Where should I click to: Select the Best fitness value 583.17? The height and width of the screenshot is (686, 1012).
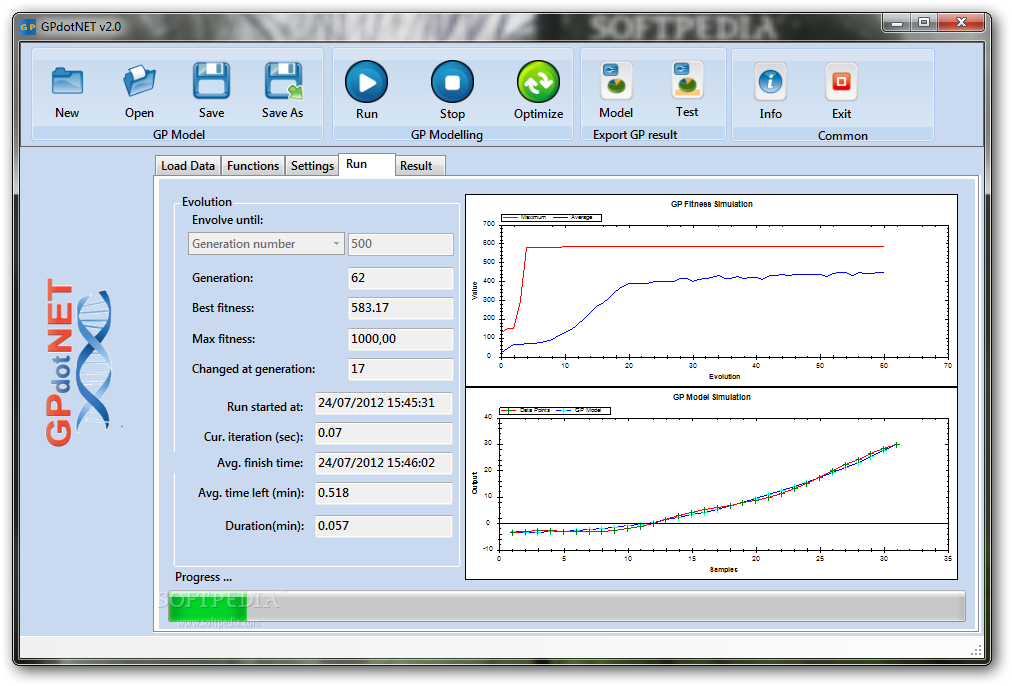tap(401, 308)
